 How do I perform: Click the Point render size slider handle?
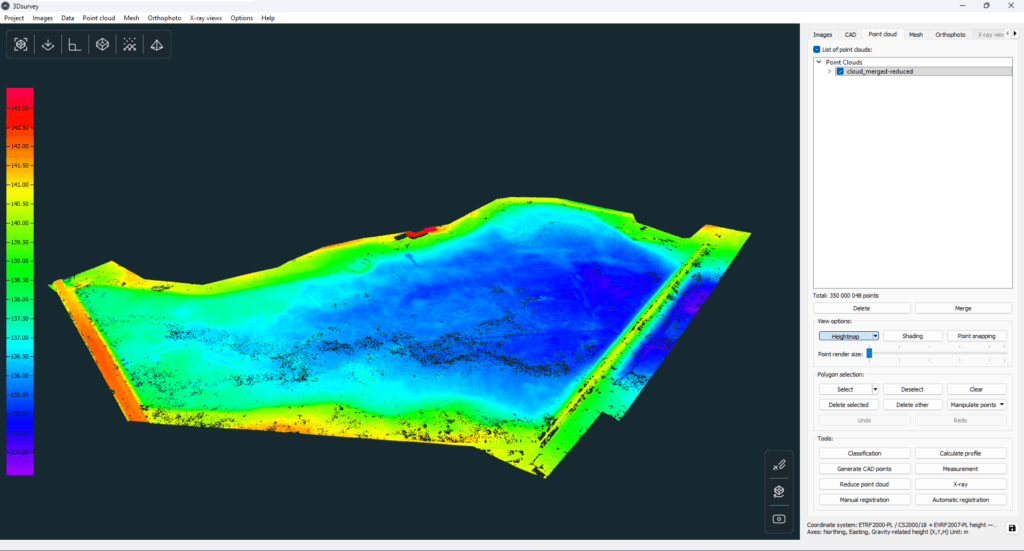point(869,353)
